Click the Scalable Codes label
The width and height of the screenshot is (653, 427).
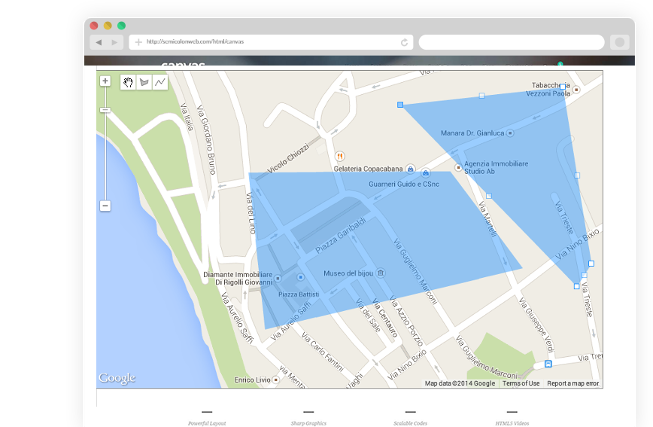(410, 423)
